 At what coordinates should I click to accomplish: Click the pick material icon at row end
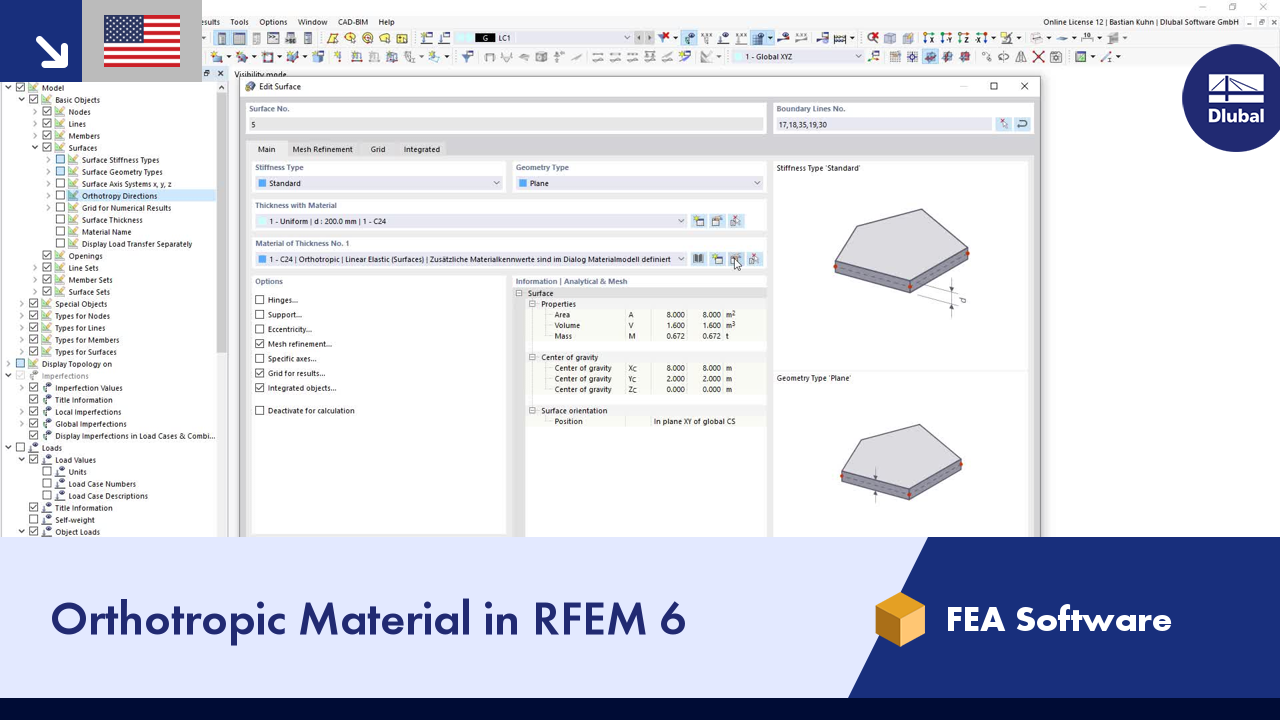[755, 259]
